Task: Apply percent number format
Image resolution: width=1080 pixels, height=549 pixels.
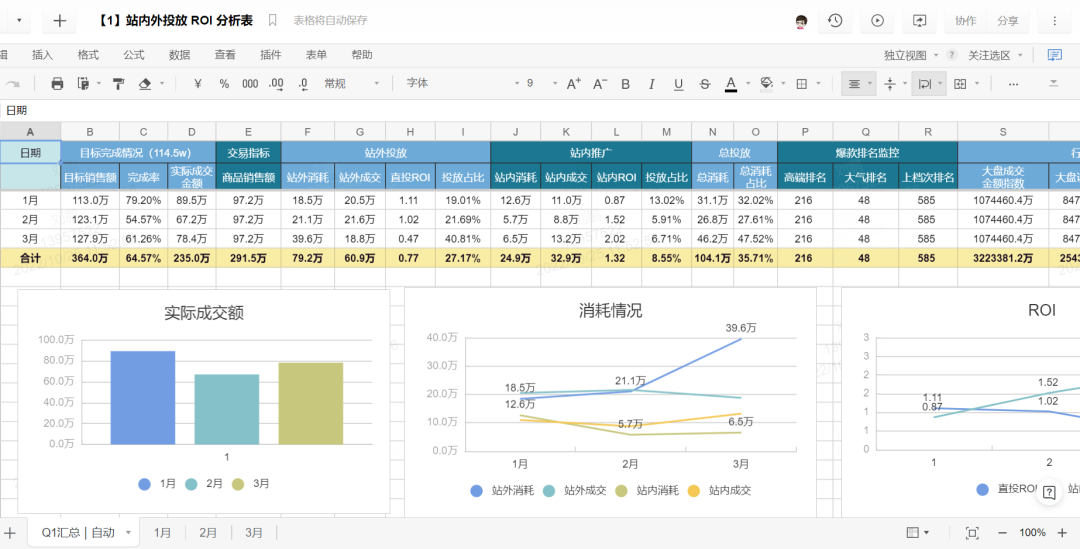Action: [x=224, y=83]
